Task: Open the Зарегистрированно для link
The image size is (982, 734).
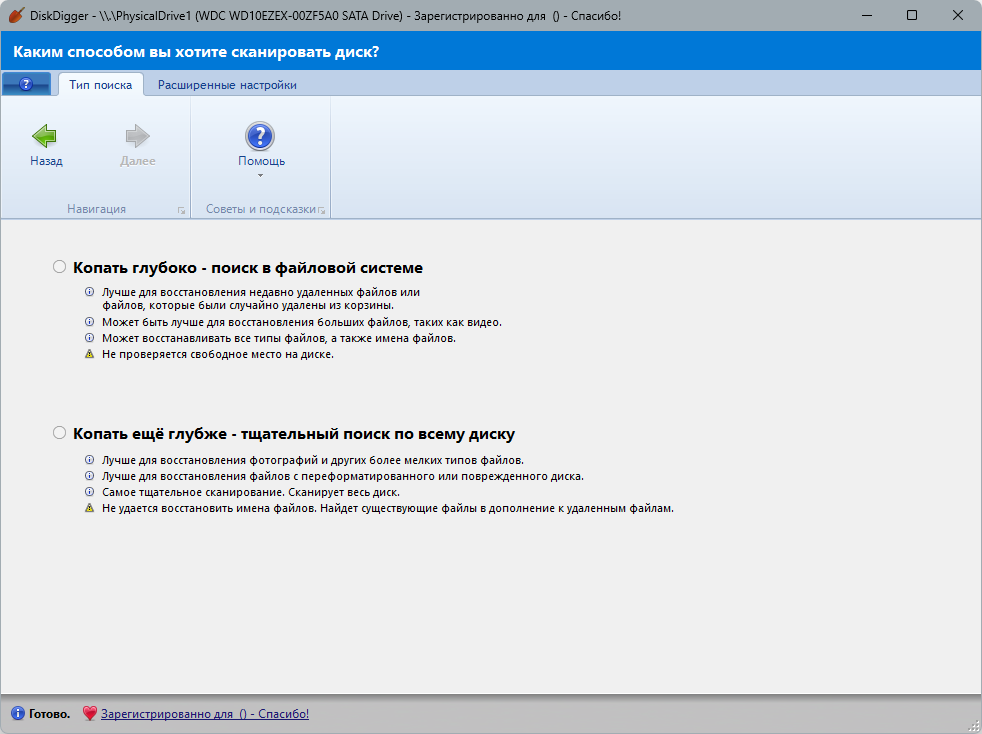Action: tap(205, 713)
